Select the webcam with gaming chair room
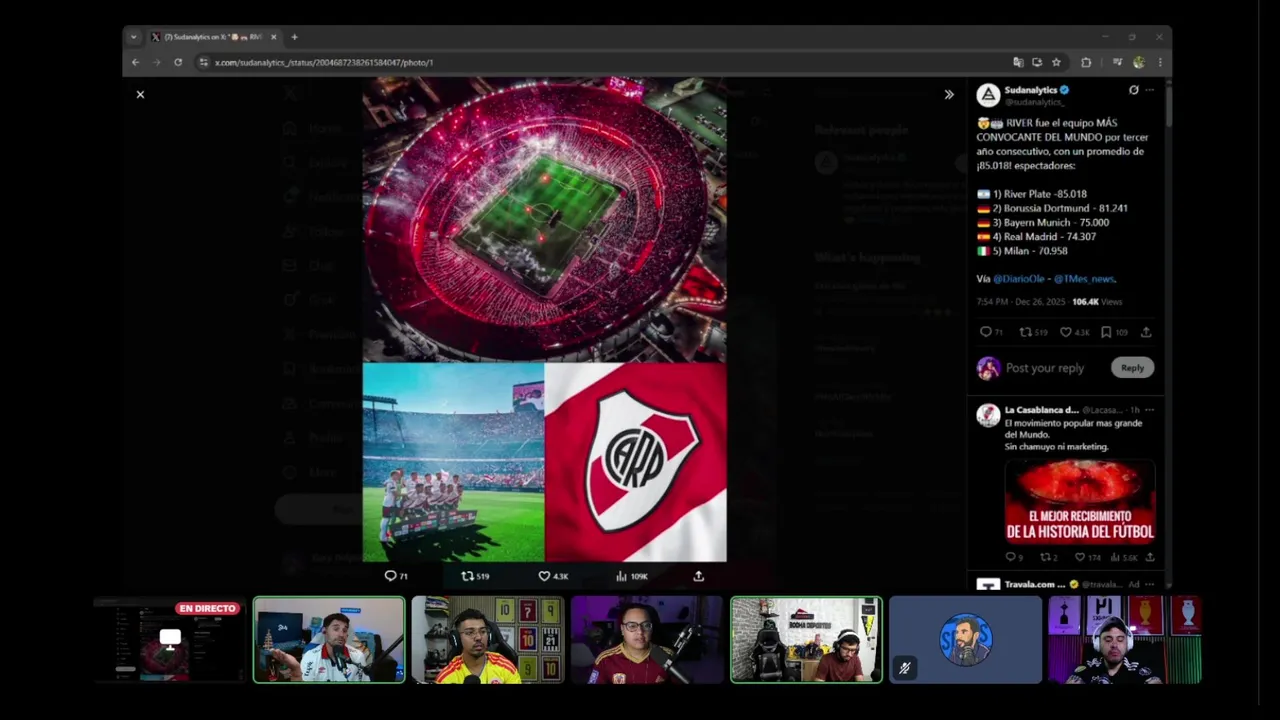The height and width of the screenshot is (720, 1280). coord(806,640)
